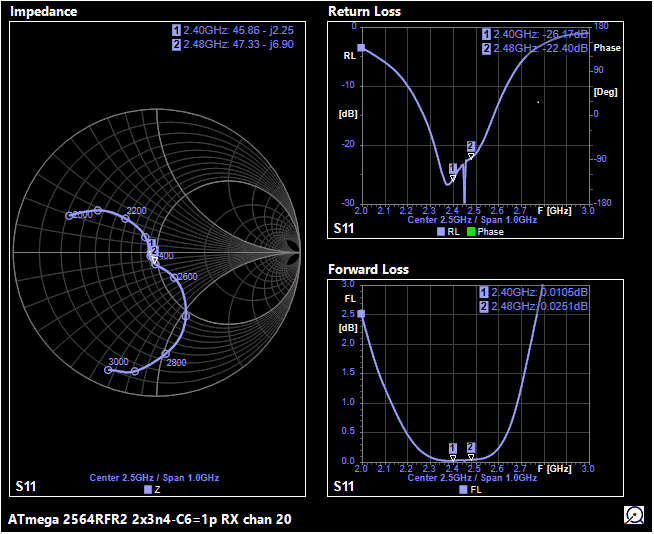
Task: Click the FL legend color swatch
Action: point(463,491)
